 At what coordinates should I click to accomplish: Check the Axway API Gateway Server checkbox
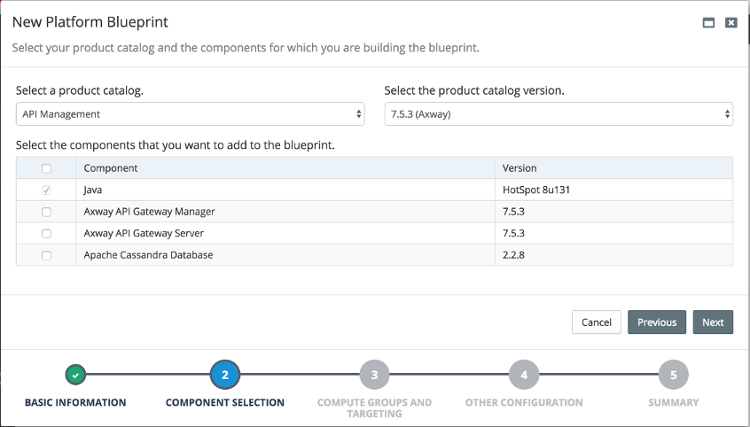(46, 233)
